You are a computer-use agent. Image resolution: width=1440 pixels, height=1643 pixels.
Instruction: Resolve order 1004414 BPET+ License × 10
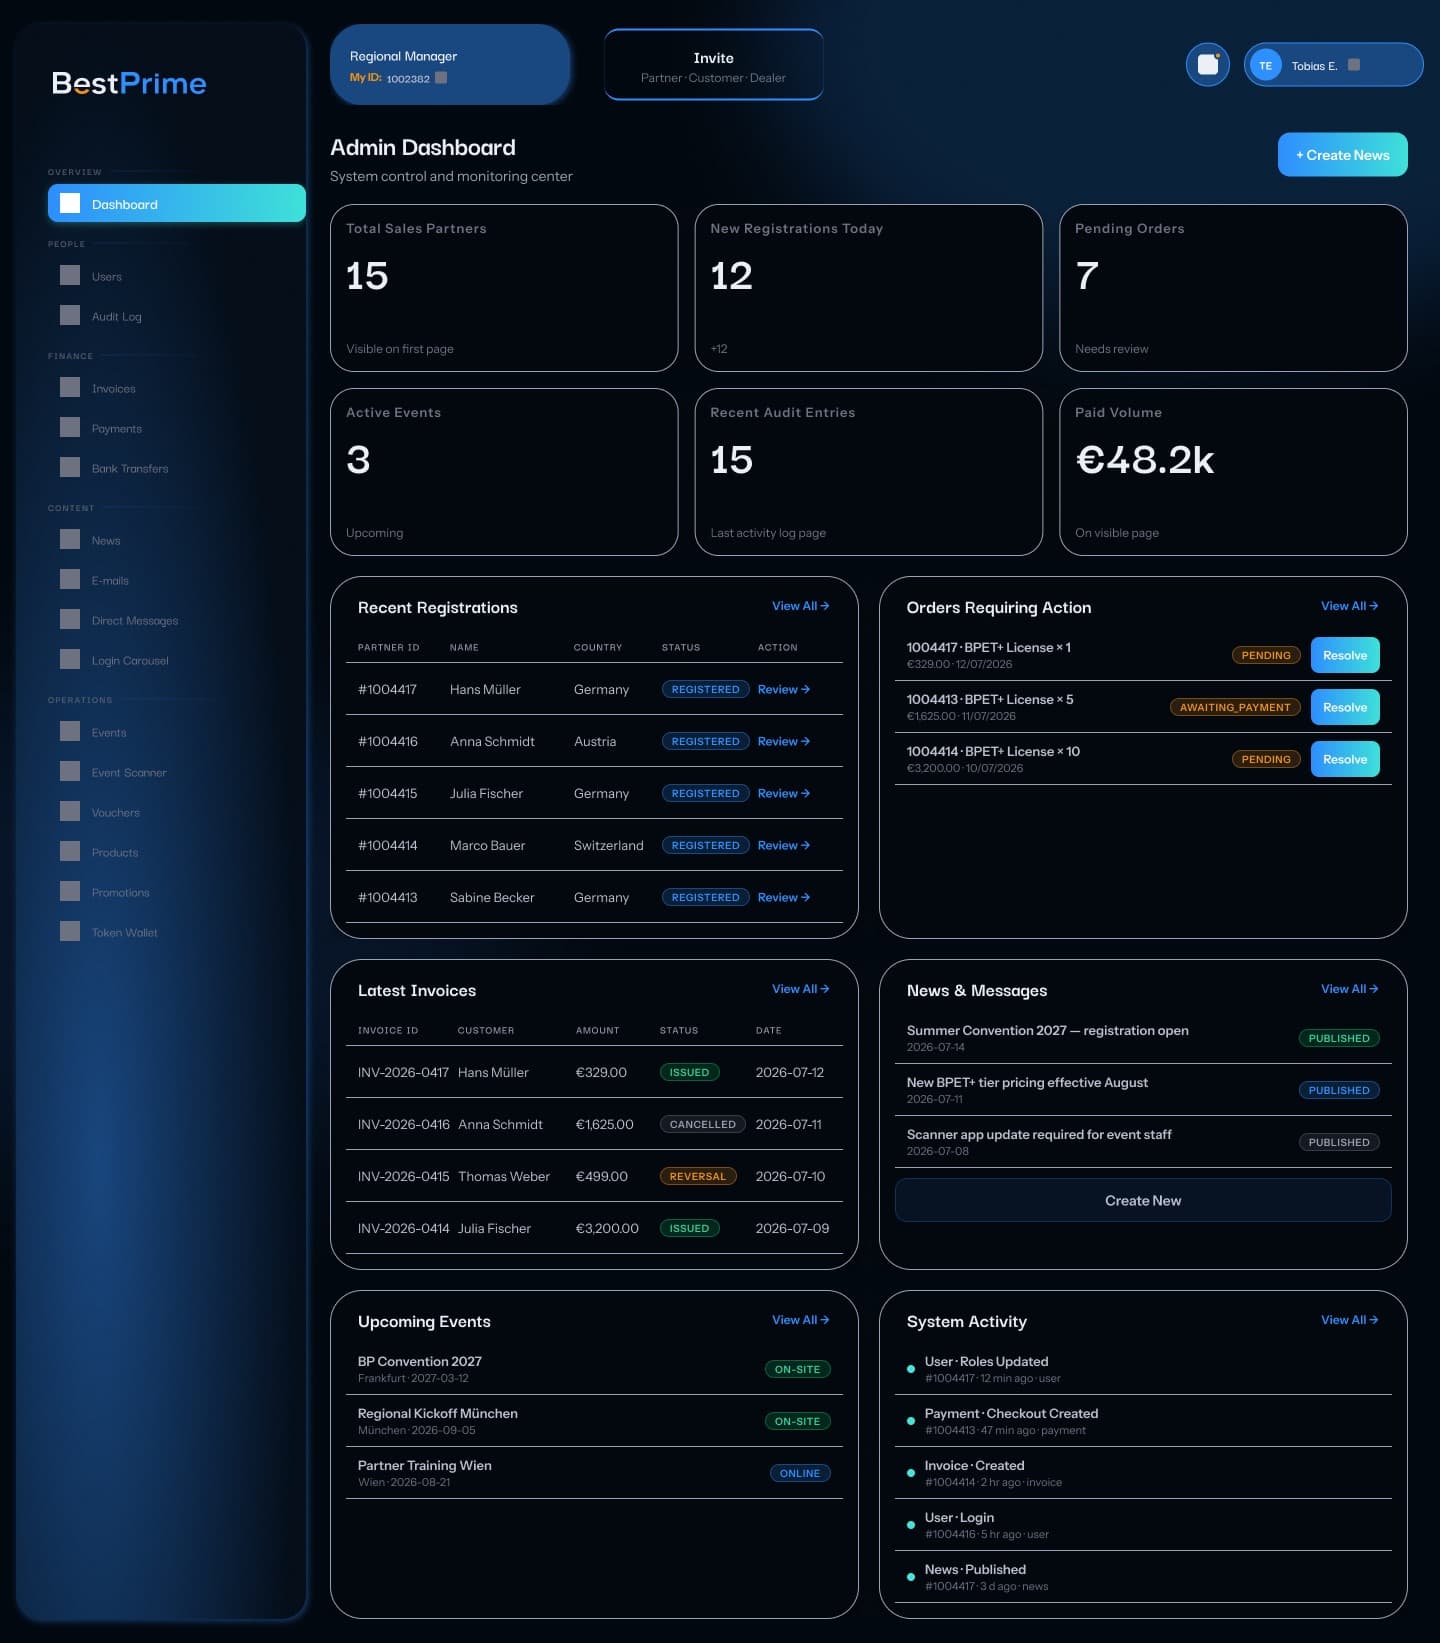click(1344, 759)
